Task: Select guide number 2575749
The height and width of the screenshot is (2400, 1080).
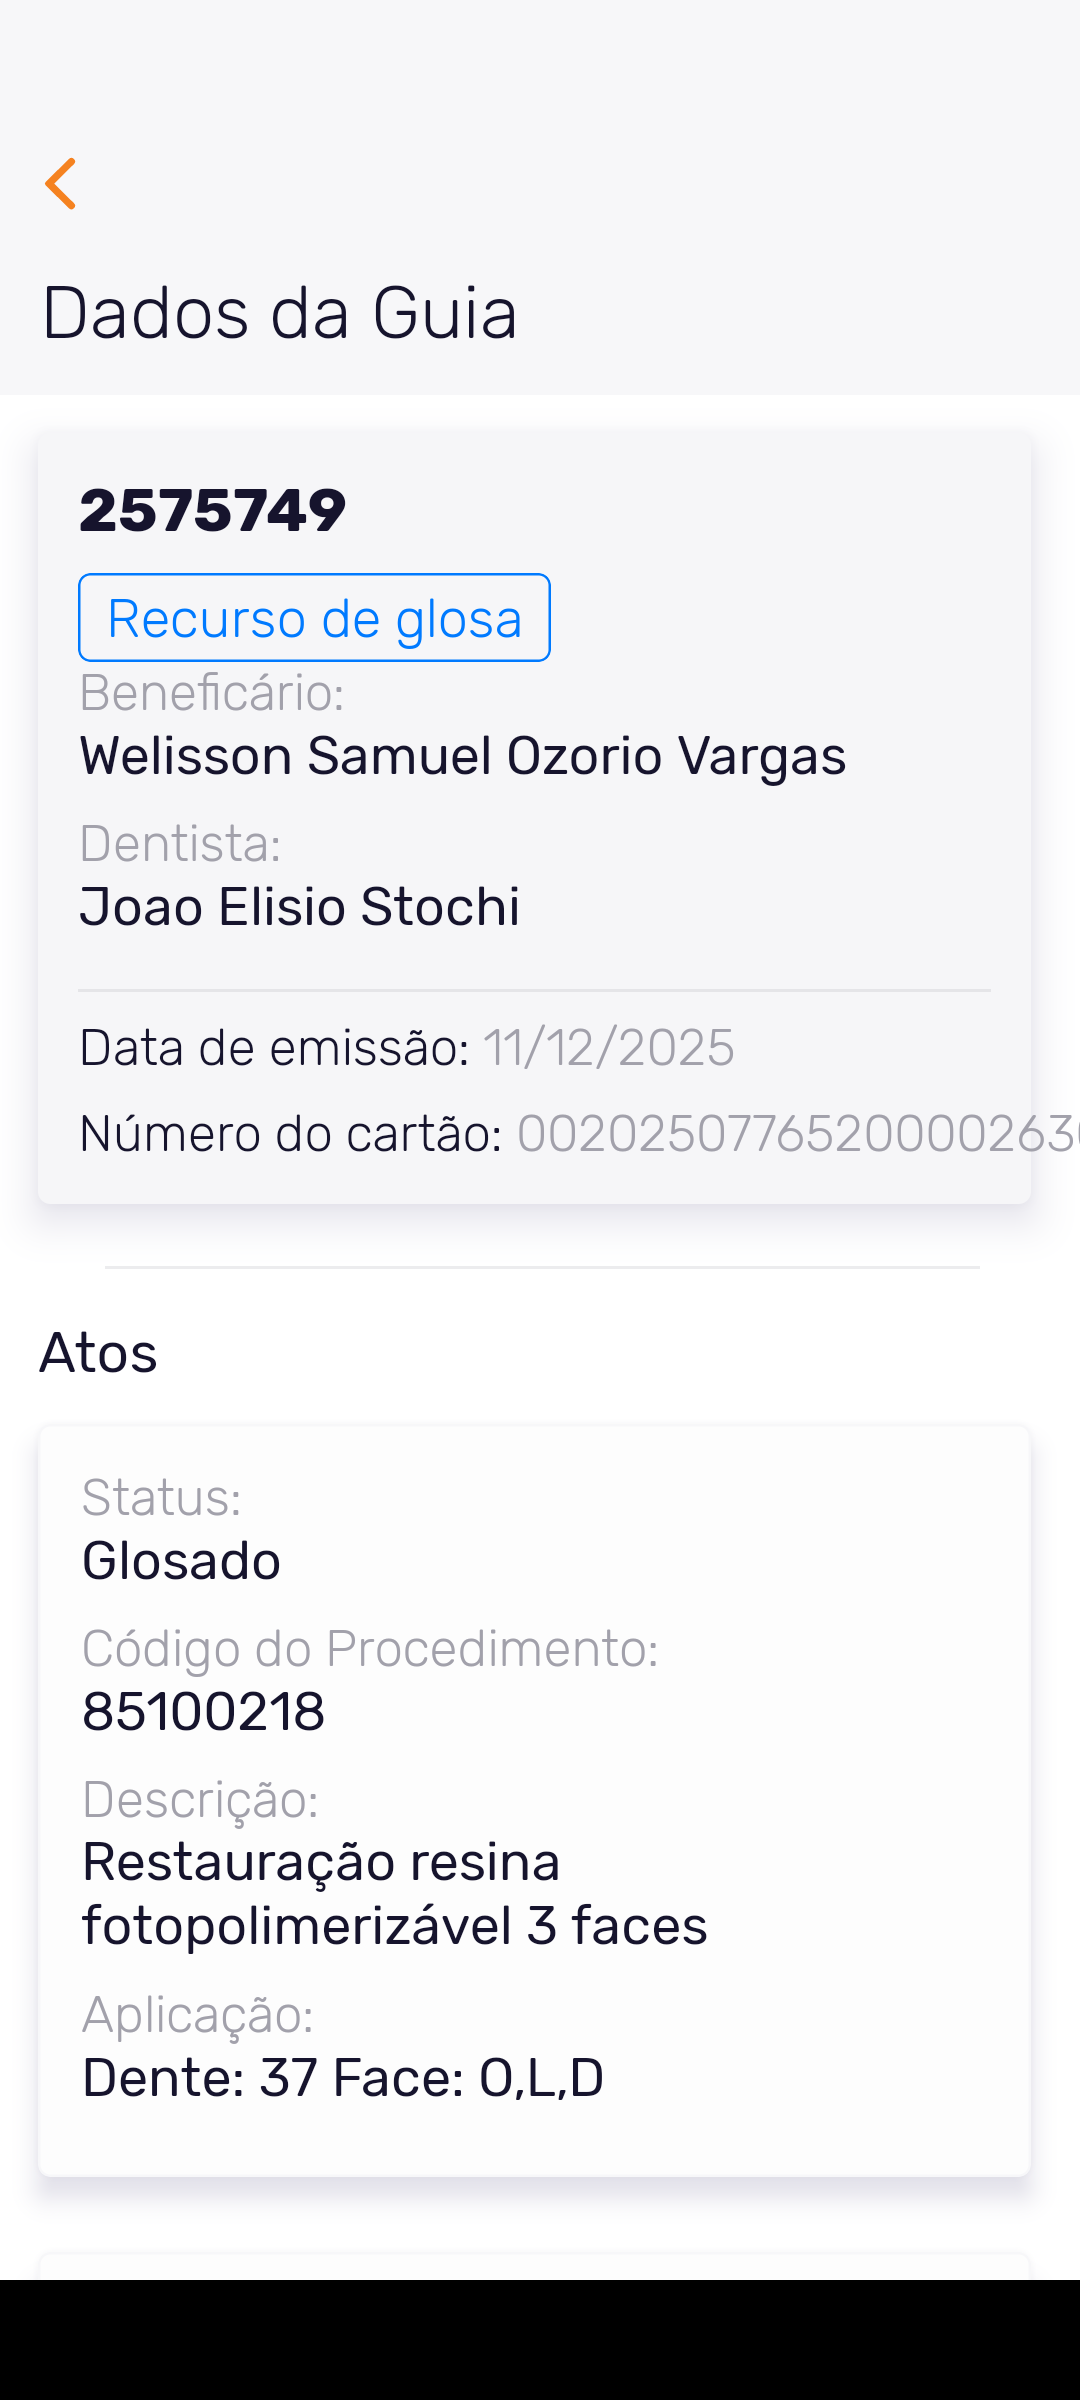Action: 213,510
